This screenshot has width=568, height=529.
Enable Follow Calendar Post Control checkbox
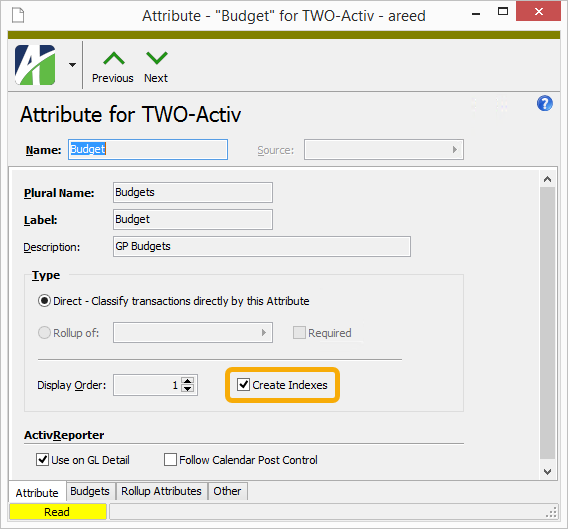click(x=170, y=459)
